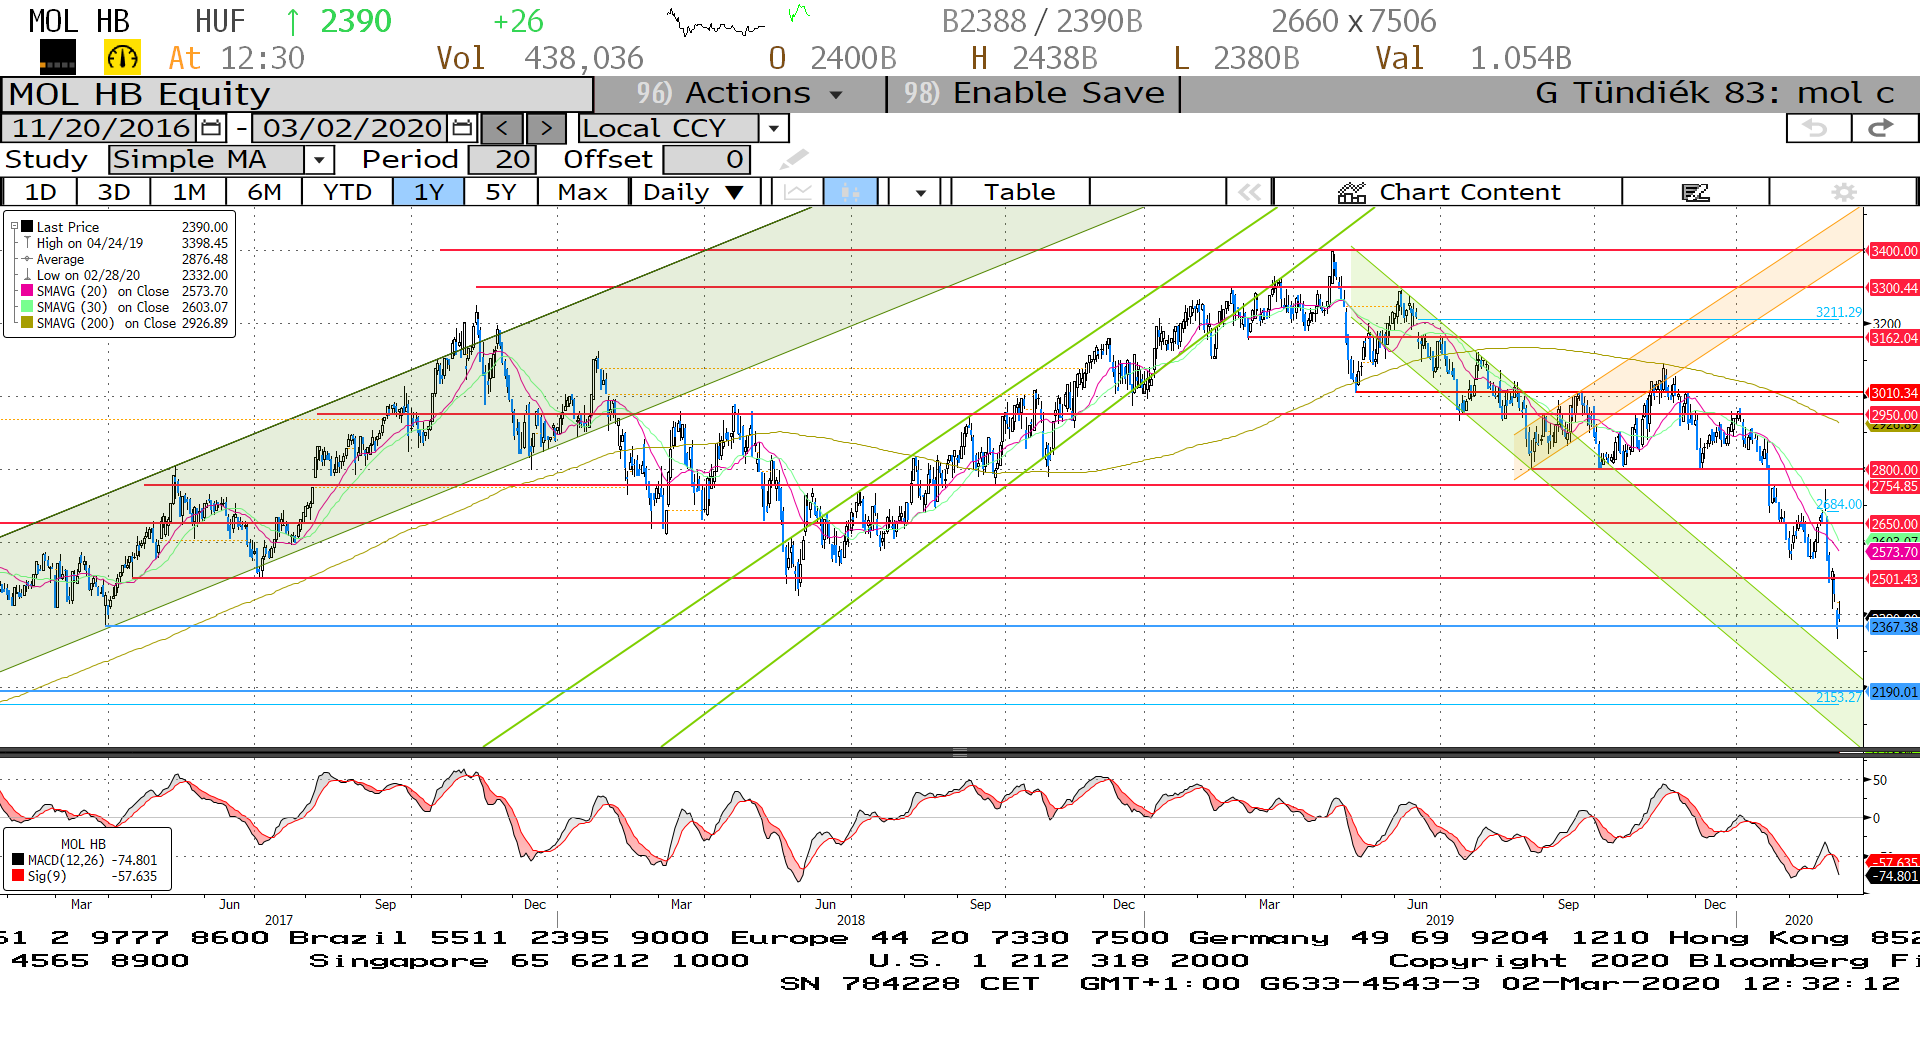The image size is (1920, 1039).
Task: Click the 3300.44 price level label
Action: click(1894, 288)
